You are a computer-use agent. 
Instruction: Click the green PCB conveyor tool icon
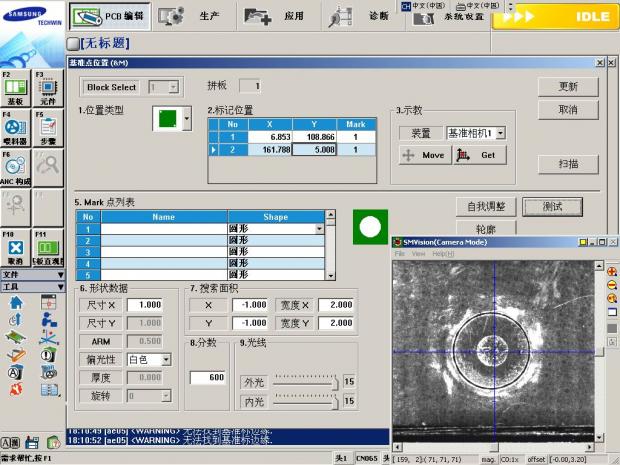(x=16, y=336)
